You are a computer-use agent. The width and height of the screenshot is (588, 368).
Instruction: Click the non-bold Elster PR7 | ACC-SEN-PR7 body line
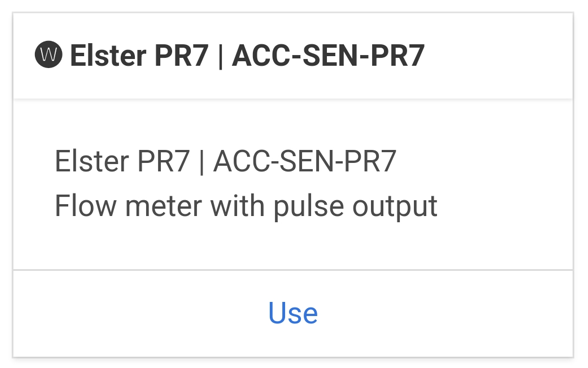click(225, 161)
